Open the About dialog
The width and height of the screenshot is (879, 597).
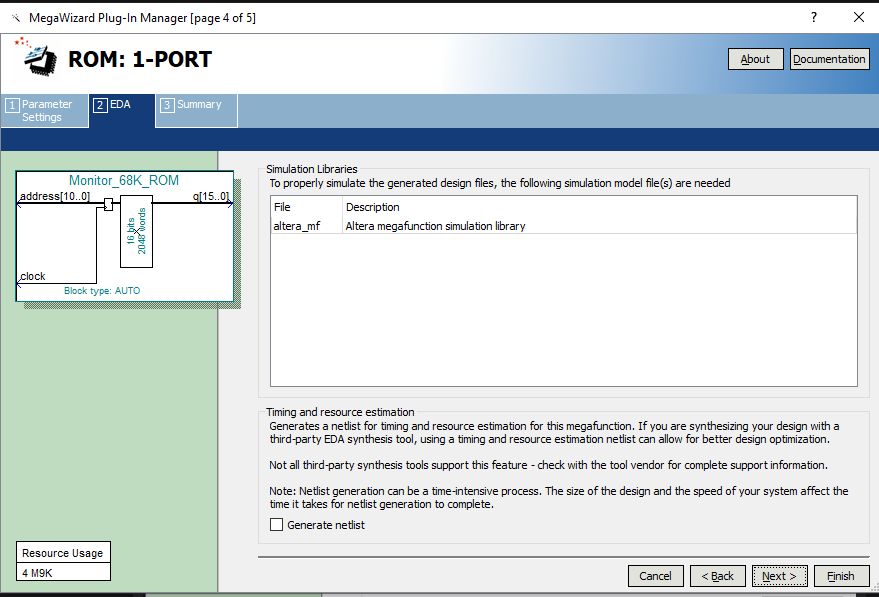(755, 59)
